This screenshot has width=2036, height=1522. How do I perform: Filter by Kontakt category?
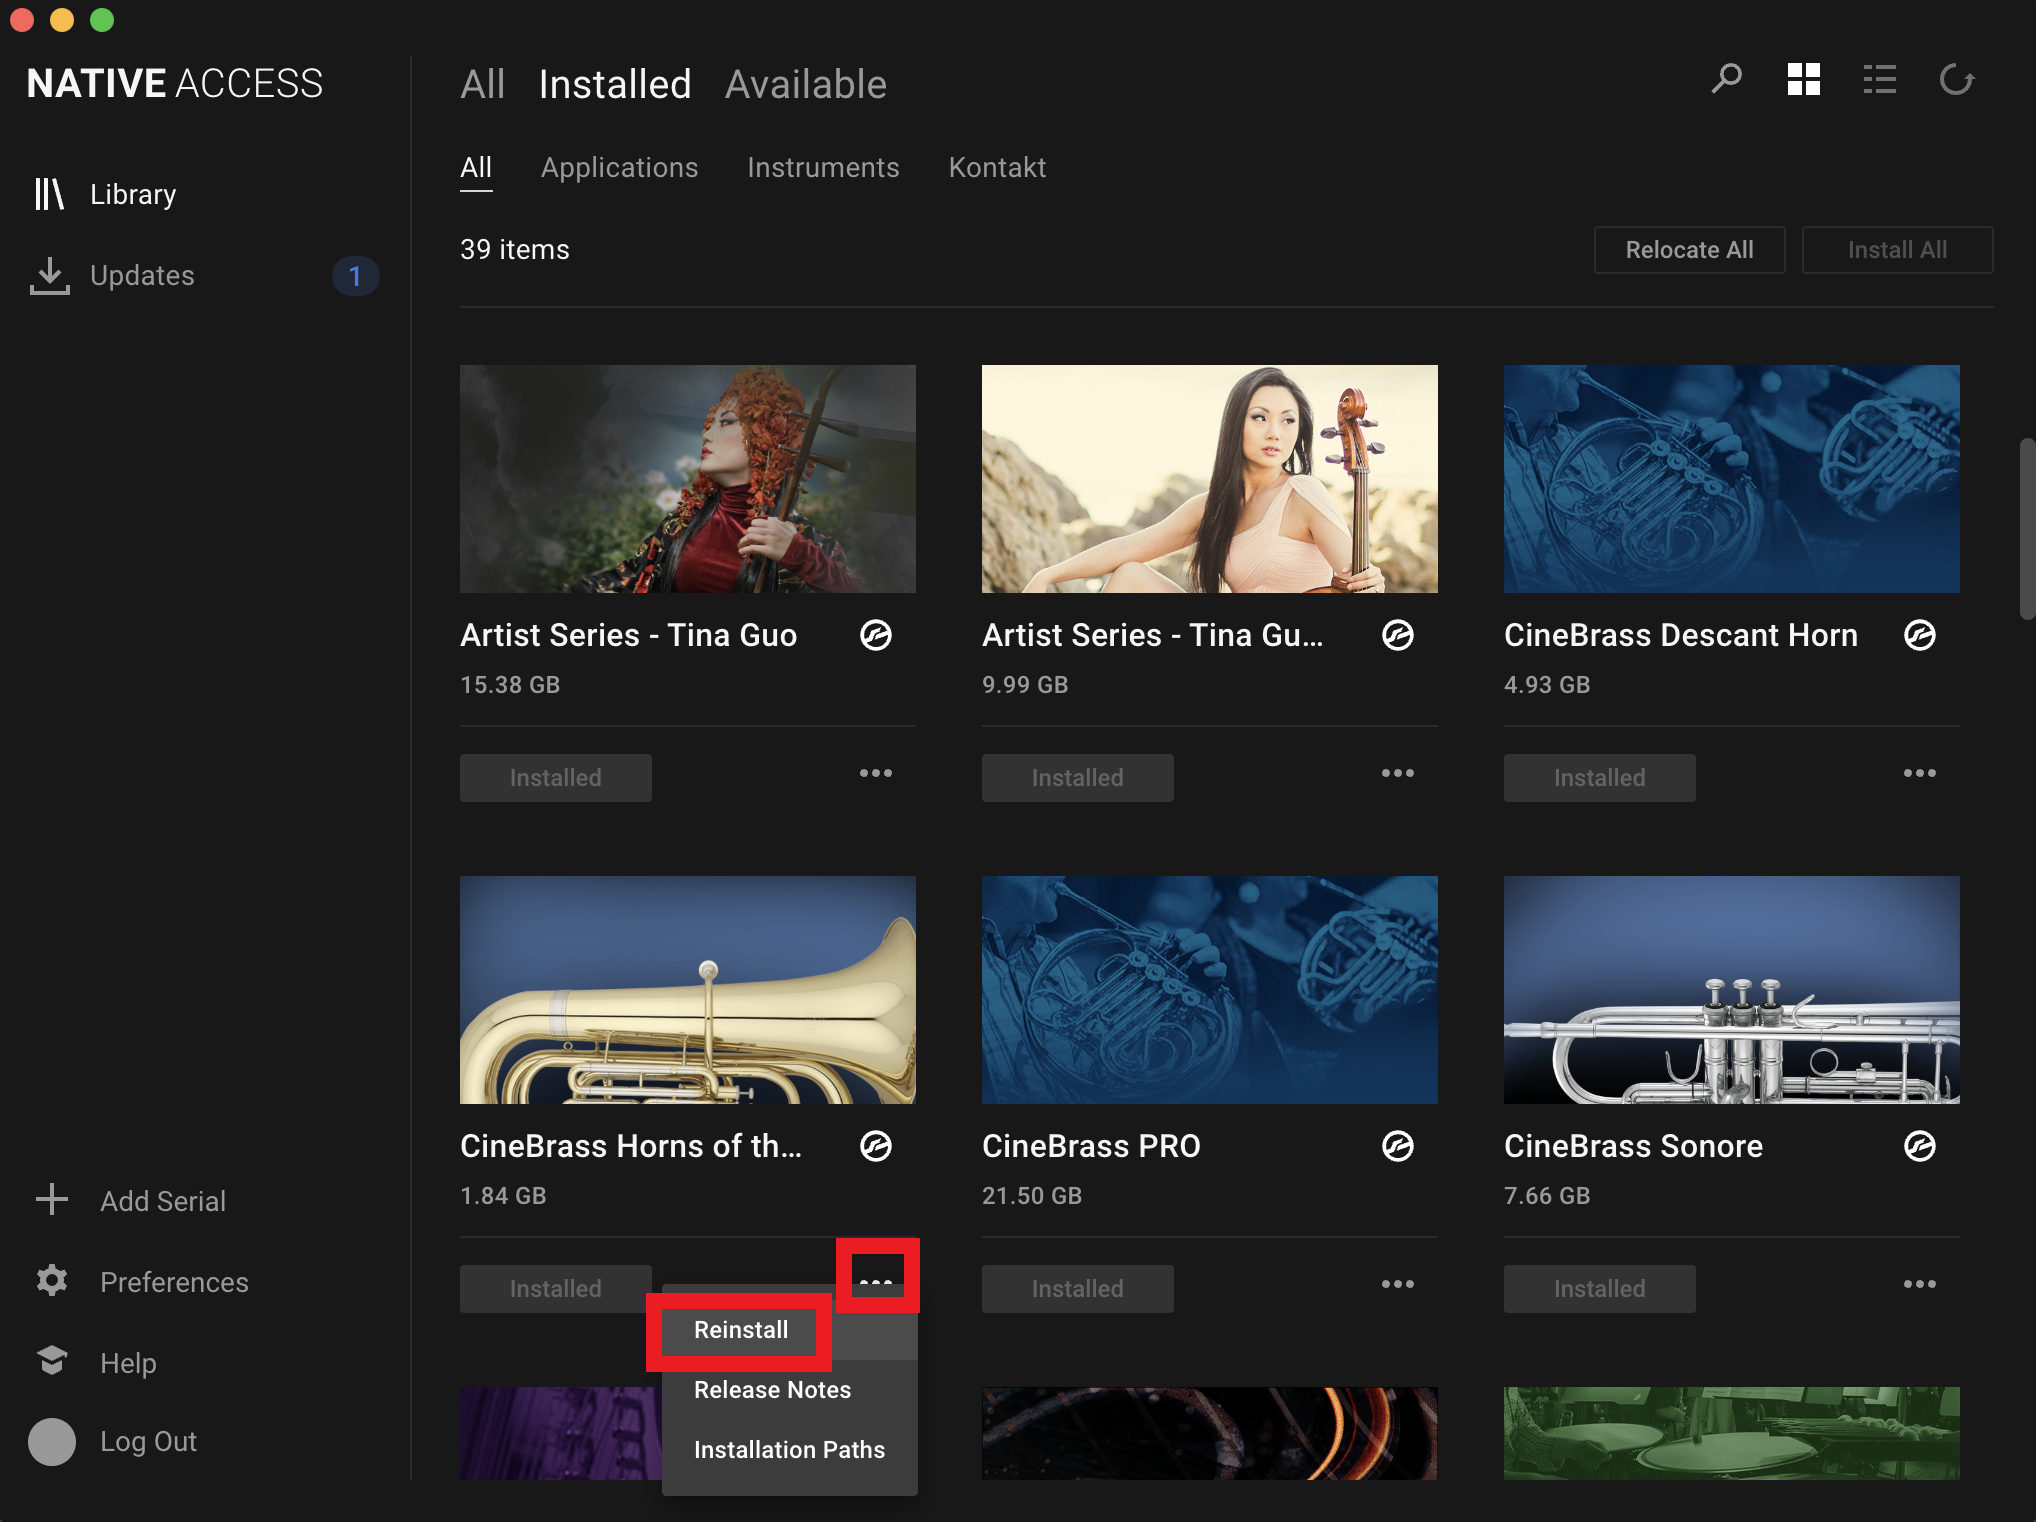point(997,168)
